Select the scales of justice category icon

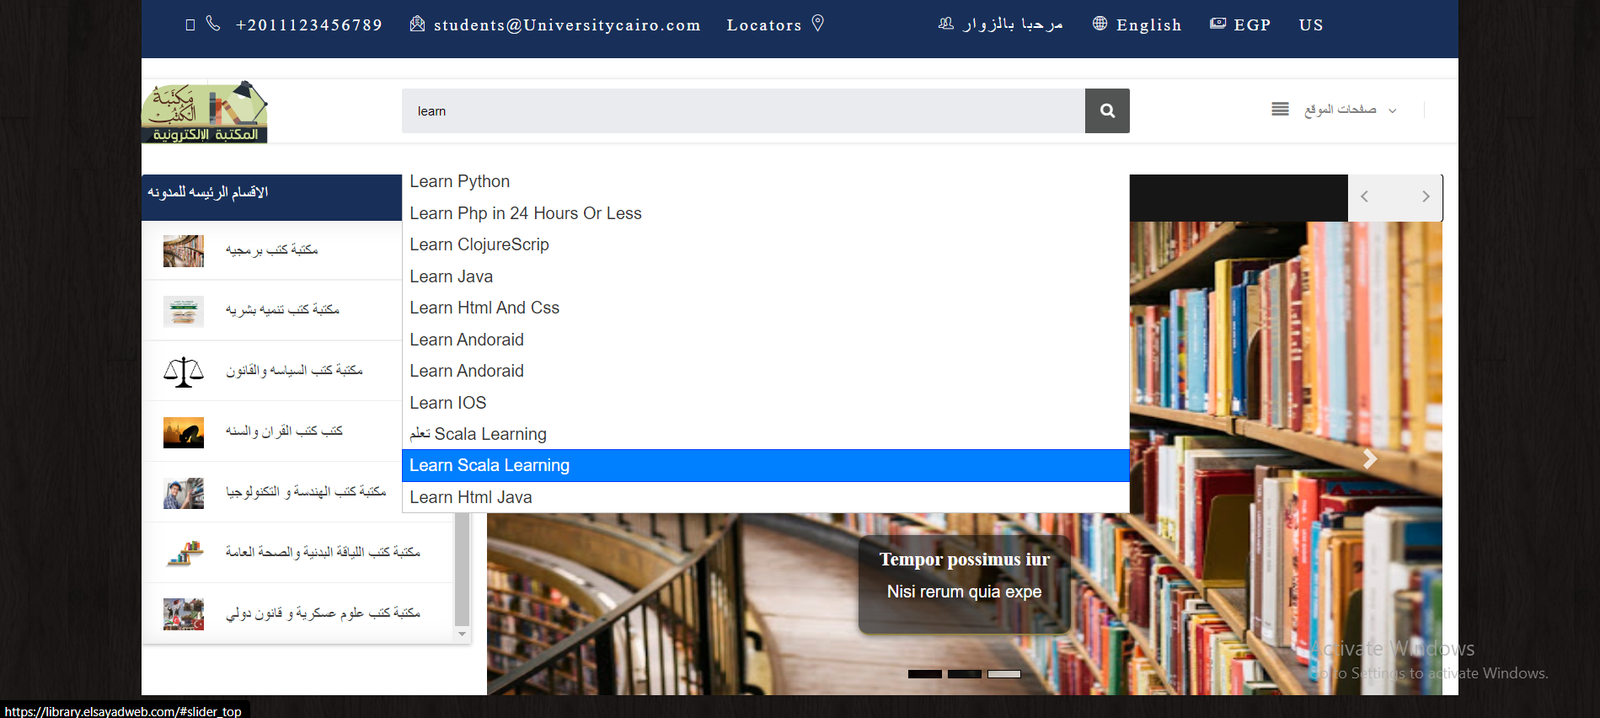(183, 372)
